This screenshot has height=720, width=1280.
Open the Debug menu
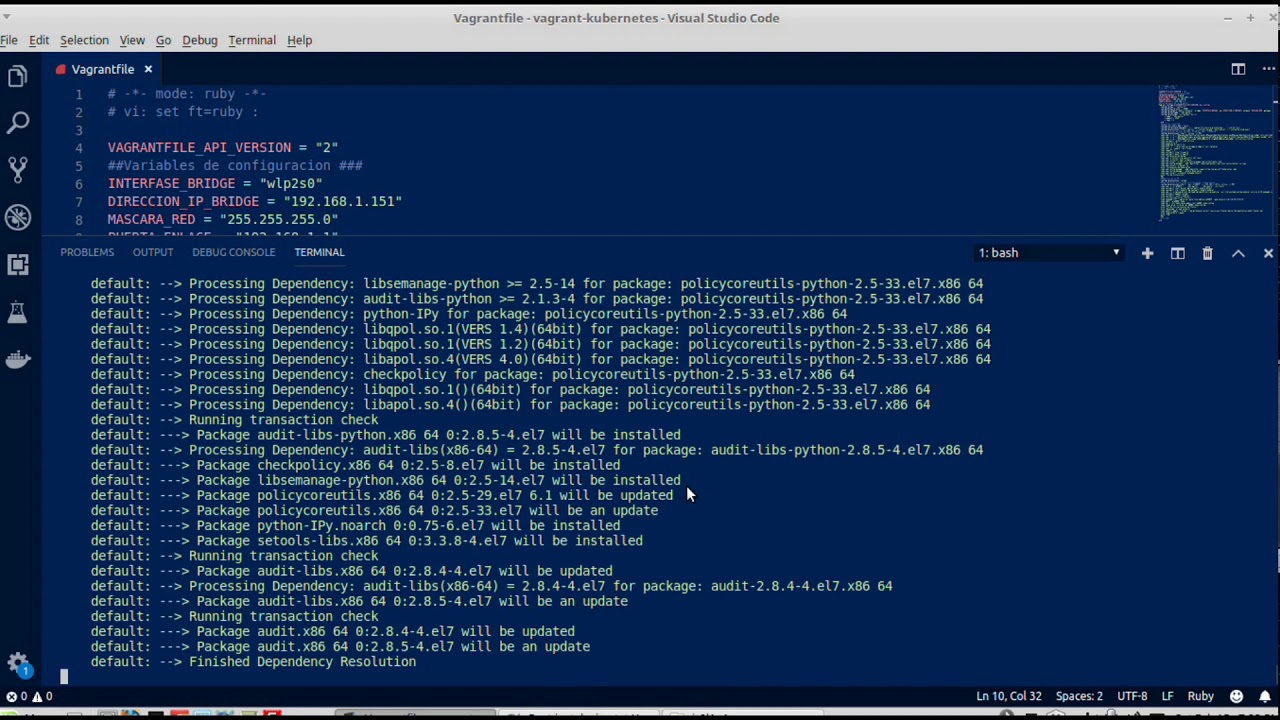200,40
